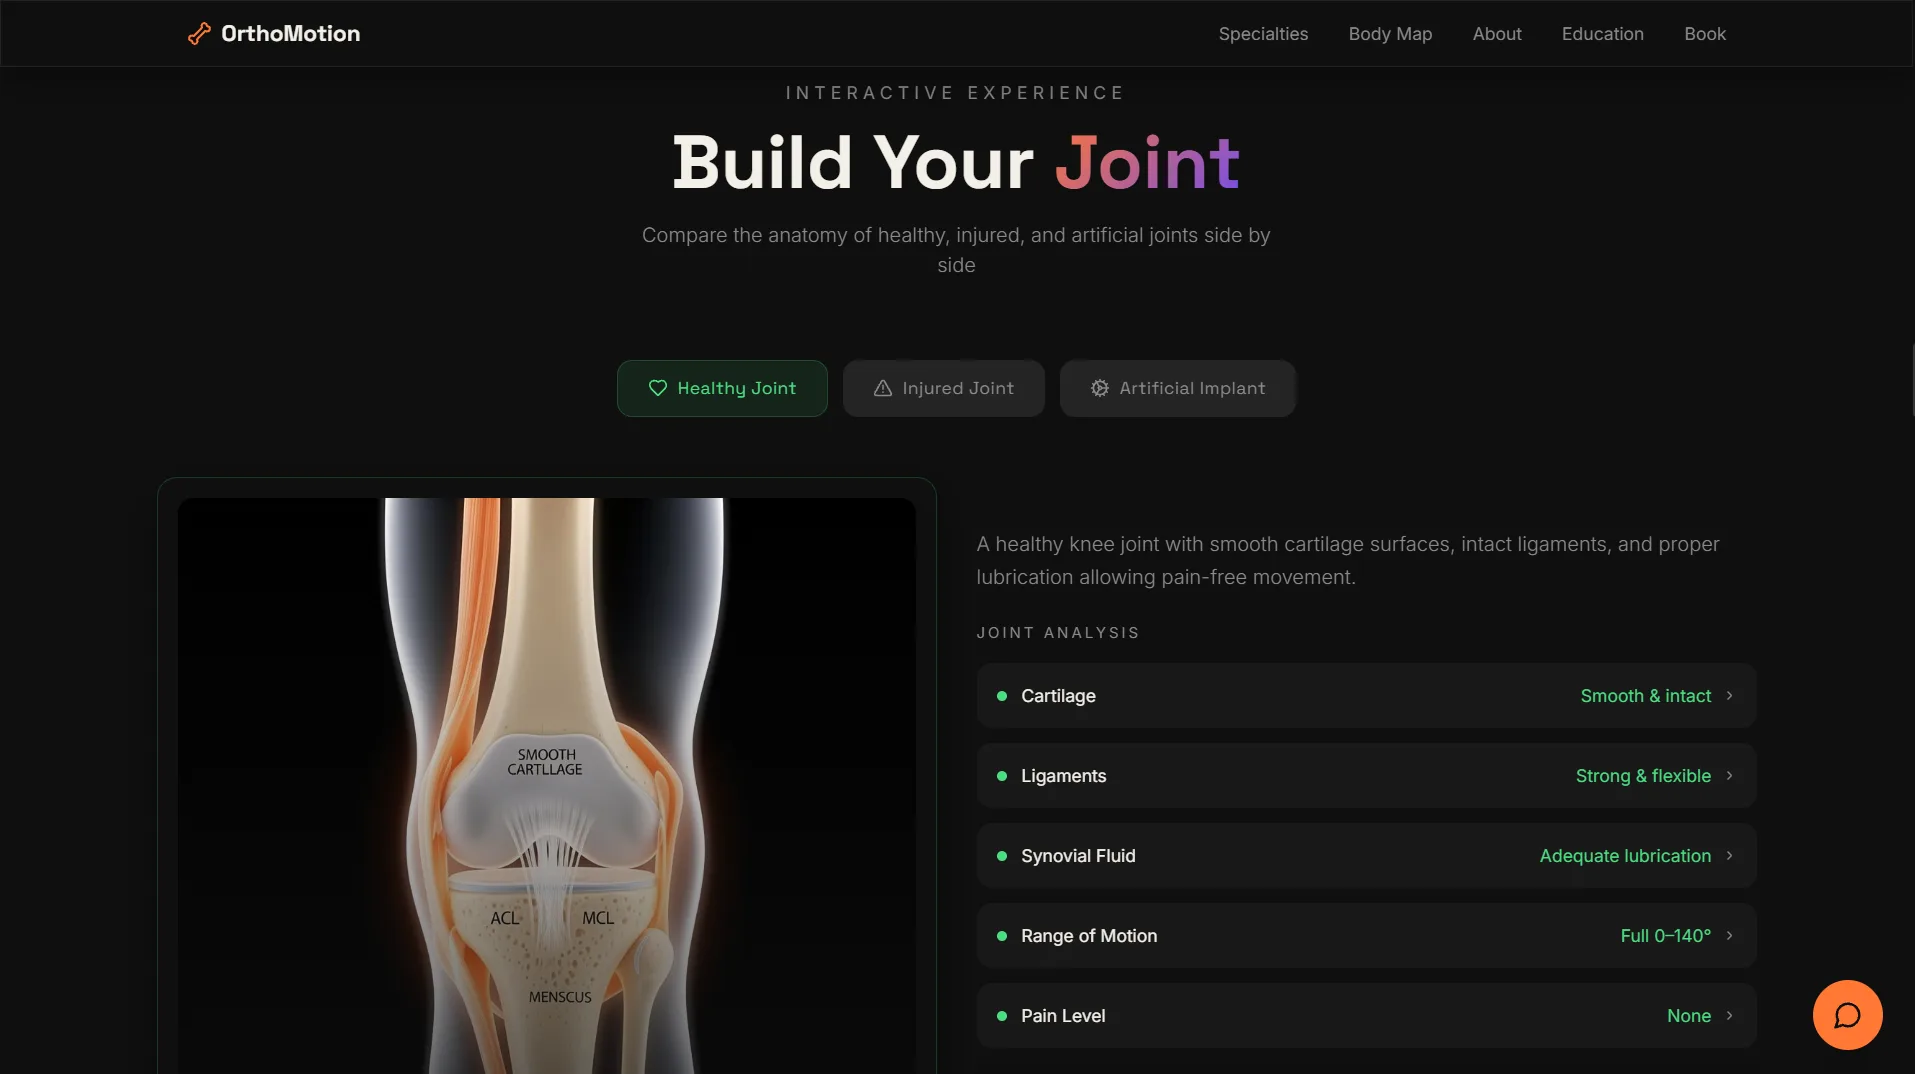Open the orange chat bubble icon
Screen dimensions: 1915x1074
pos(1847,1015)
